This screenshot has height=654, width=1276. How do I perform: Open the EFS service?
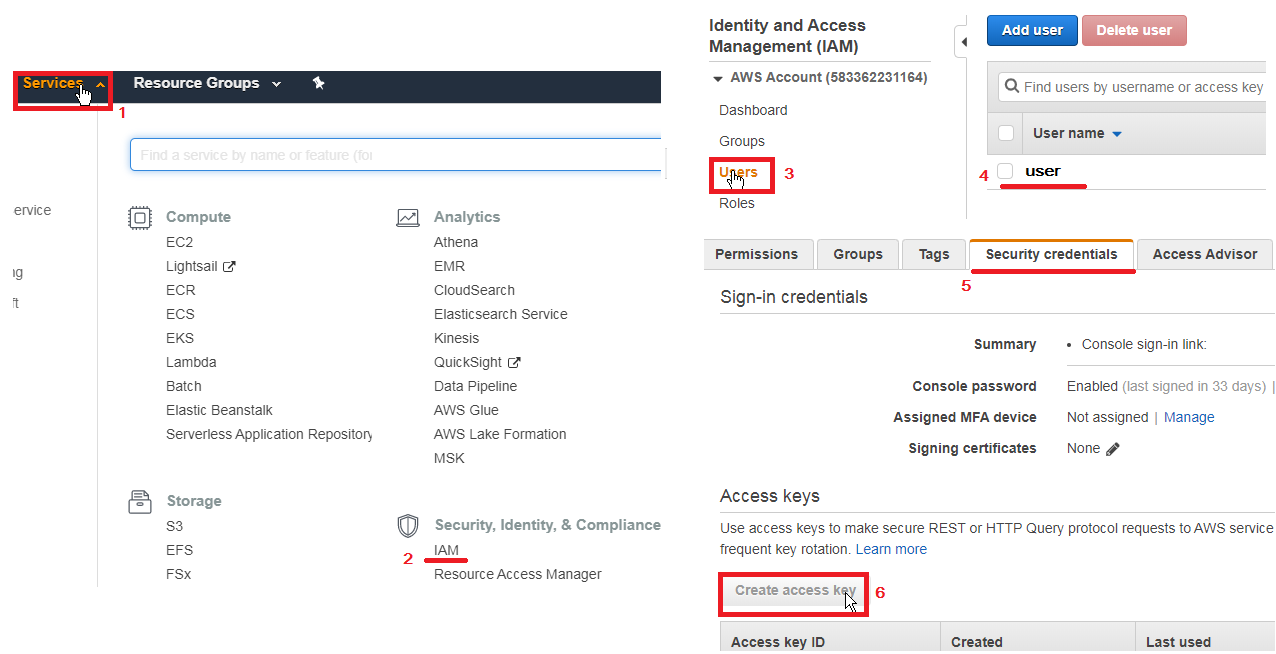[x=180, y=550]
